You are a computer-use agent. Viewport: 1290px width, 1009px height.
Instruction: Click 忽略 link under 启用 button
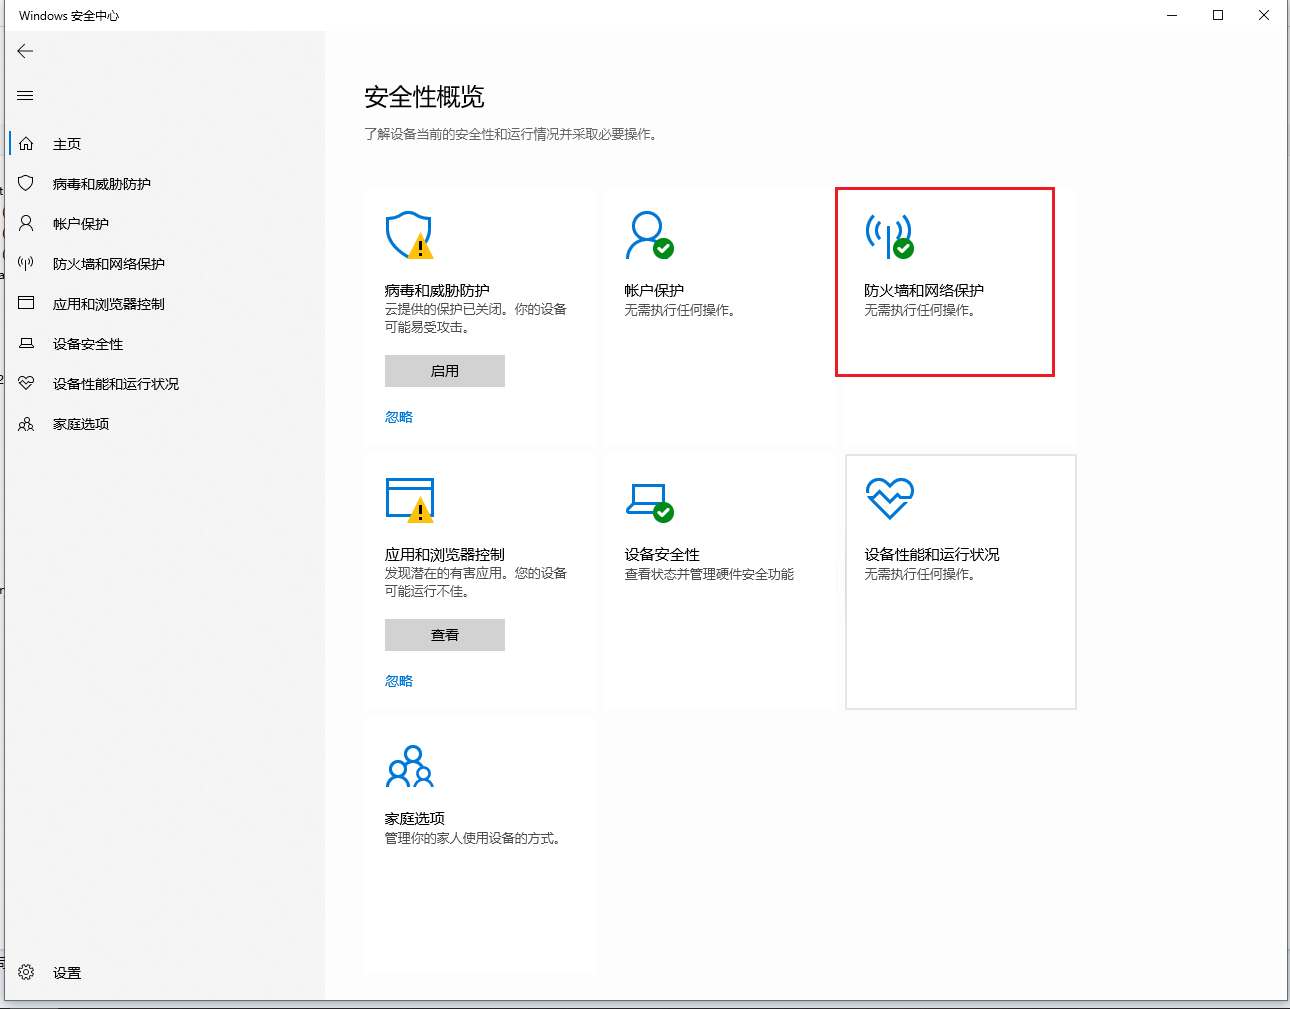click(x=399, y=417)
